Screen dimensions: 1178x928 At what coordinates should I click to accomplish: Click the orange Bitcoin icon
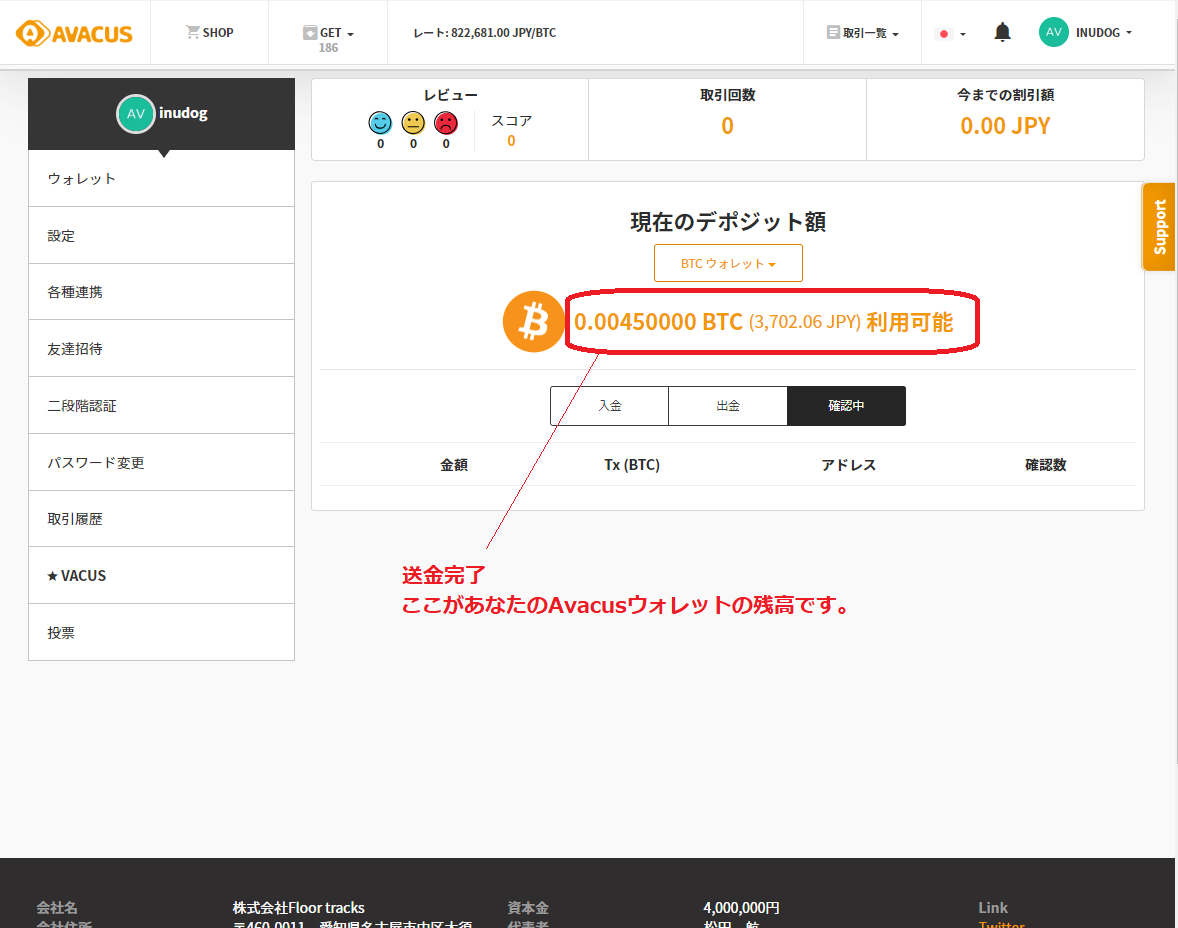pos(534,322)
